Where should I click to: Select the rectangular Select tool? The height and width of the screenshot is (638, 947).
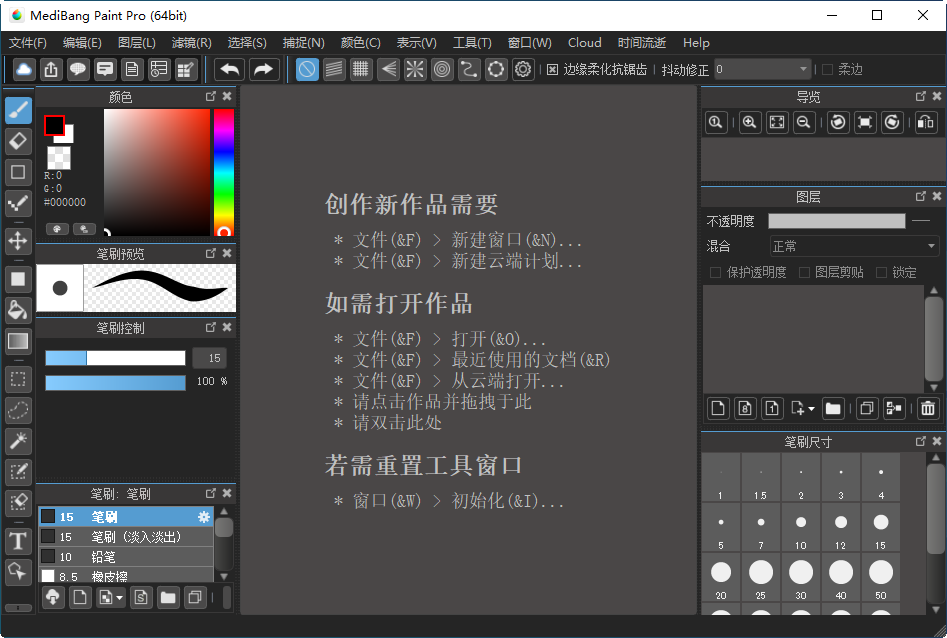18,379
